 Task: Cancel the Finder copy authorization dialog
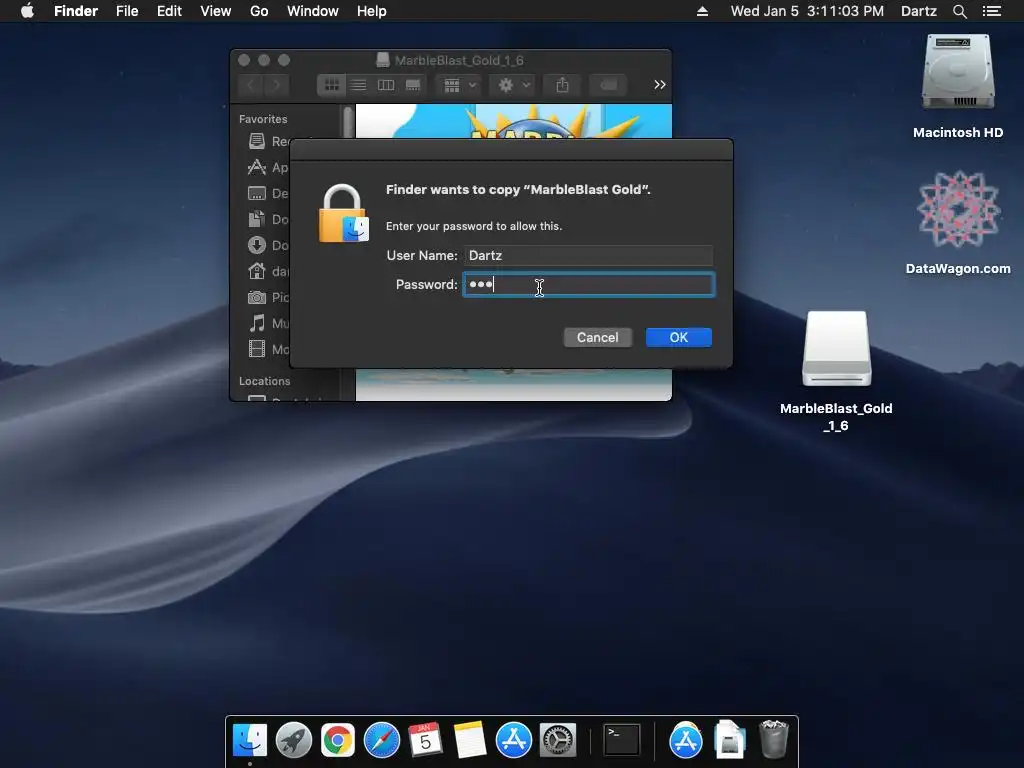(597, 338)
